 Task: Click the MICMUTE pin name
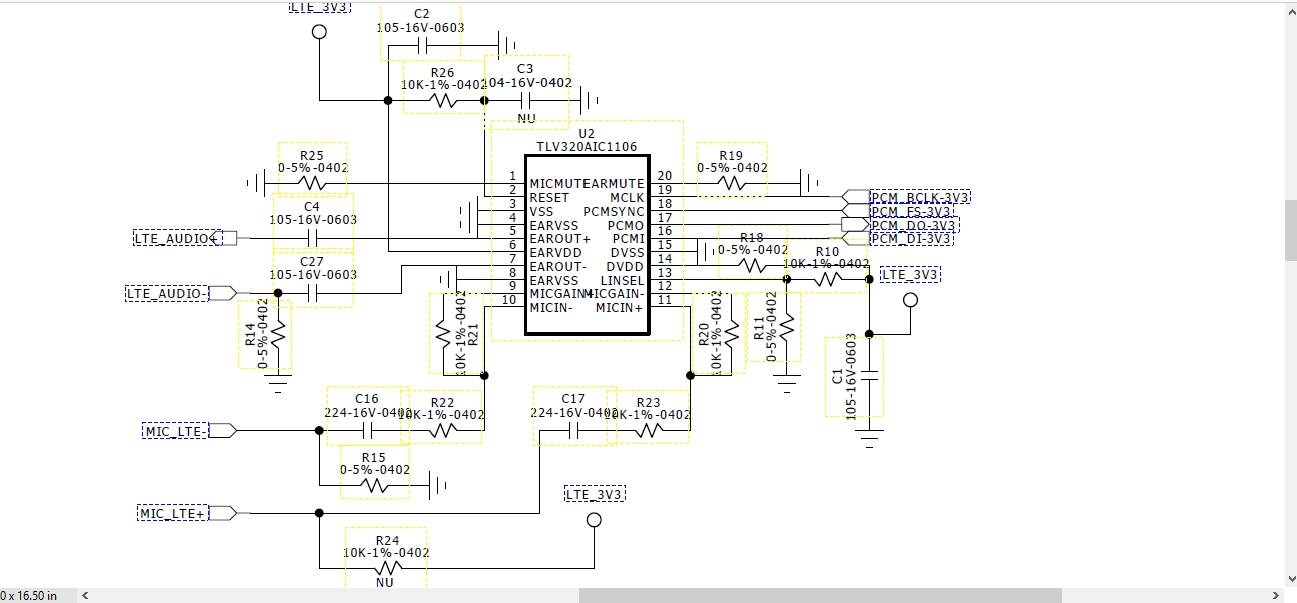559,184
